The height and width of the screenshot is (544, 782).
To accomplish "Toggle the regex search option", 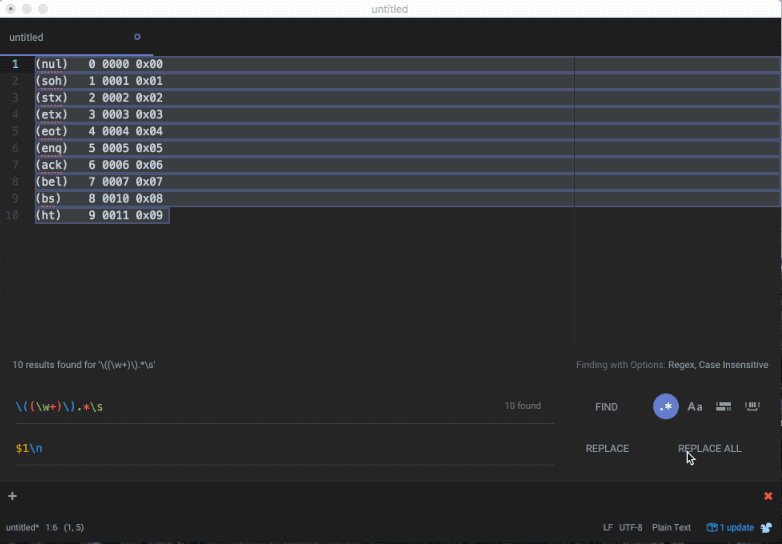I will pyautogui.click(x=666, y=407).
